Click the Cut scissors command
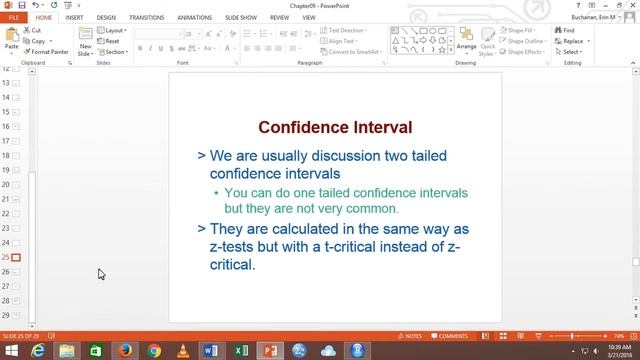The width and height of the screenshot is (640, 360). [32, 30]
